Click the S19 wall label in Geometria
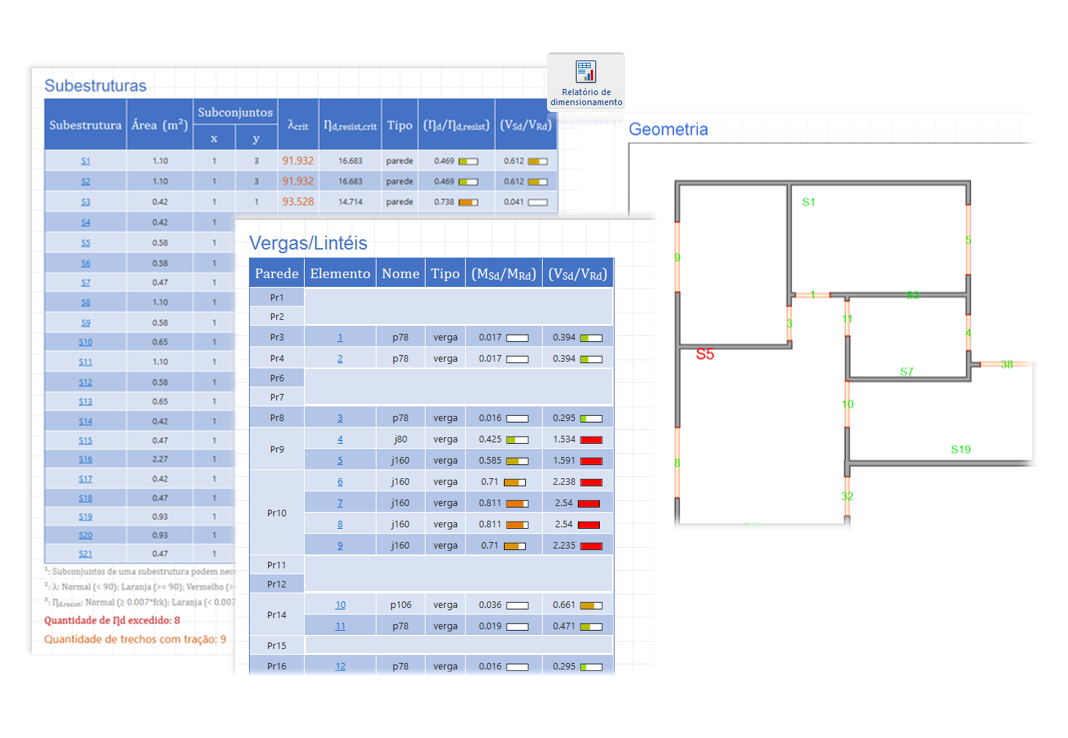 pos(960,450)
